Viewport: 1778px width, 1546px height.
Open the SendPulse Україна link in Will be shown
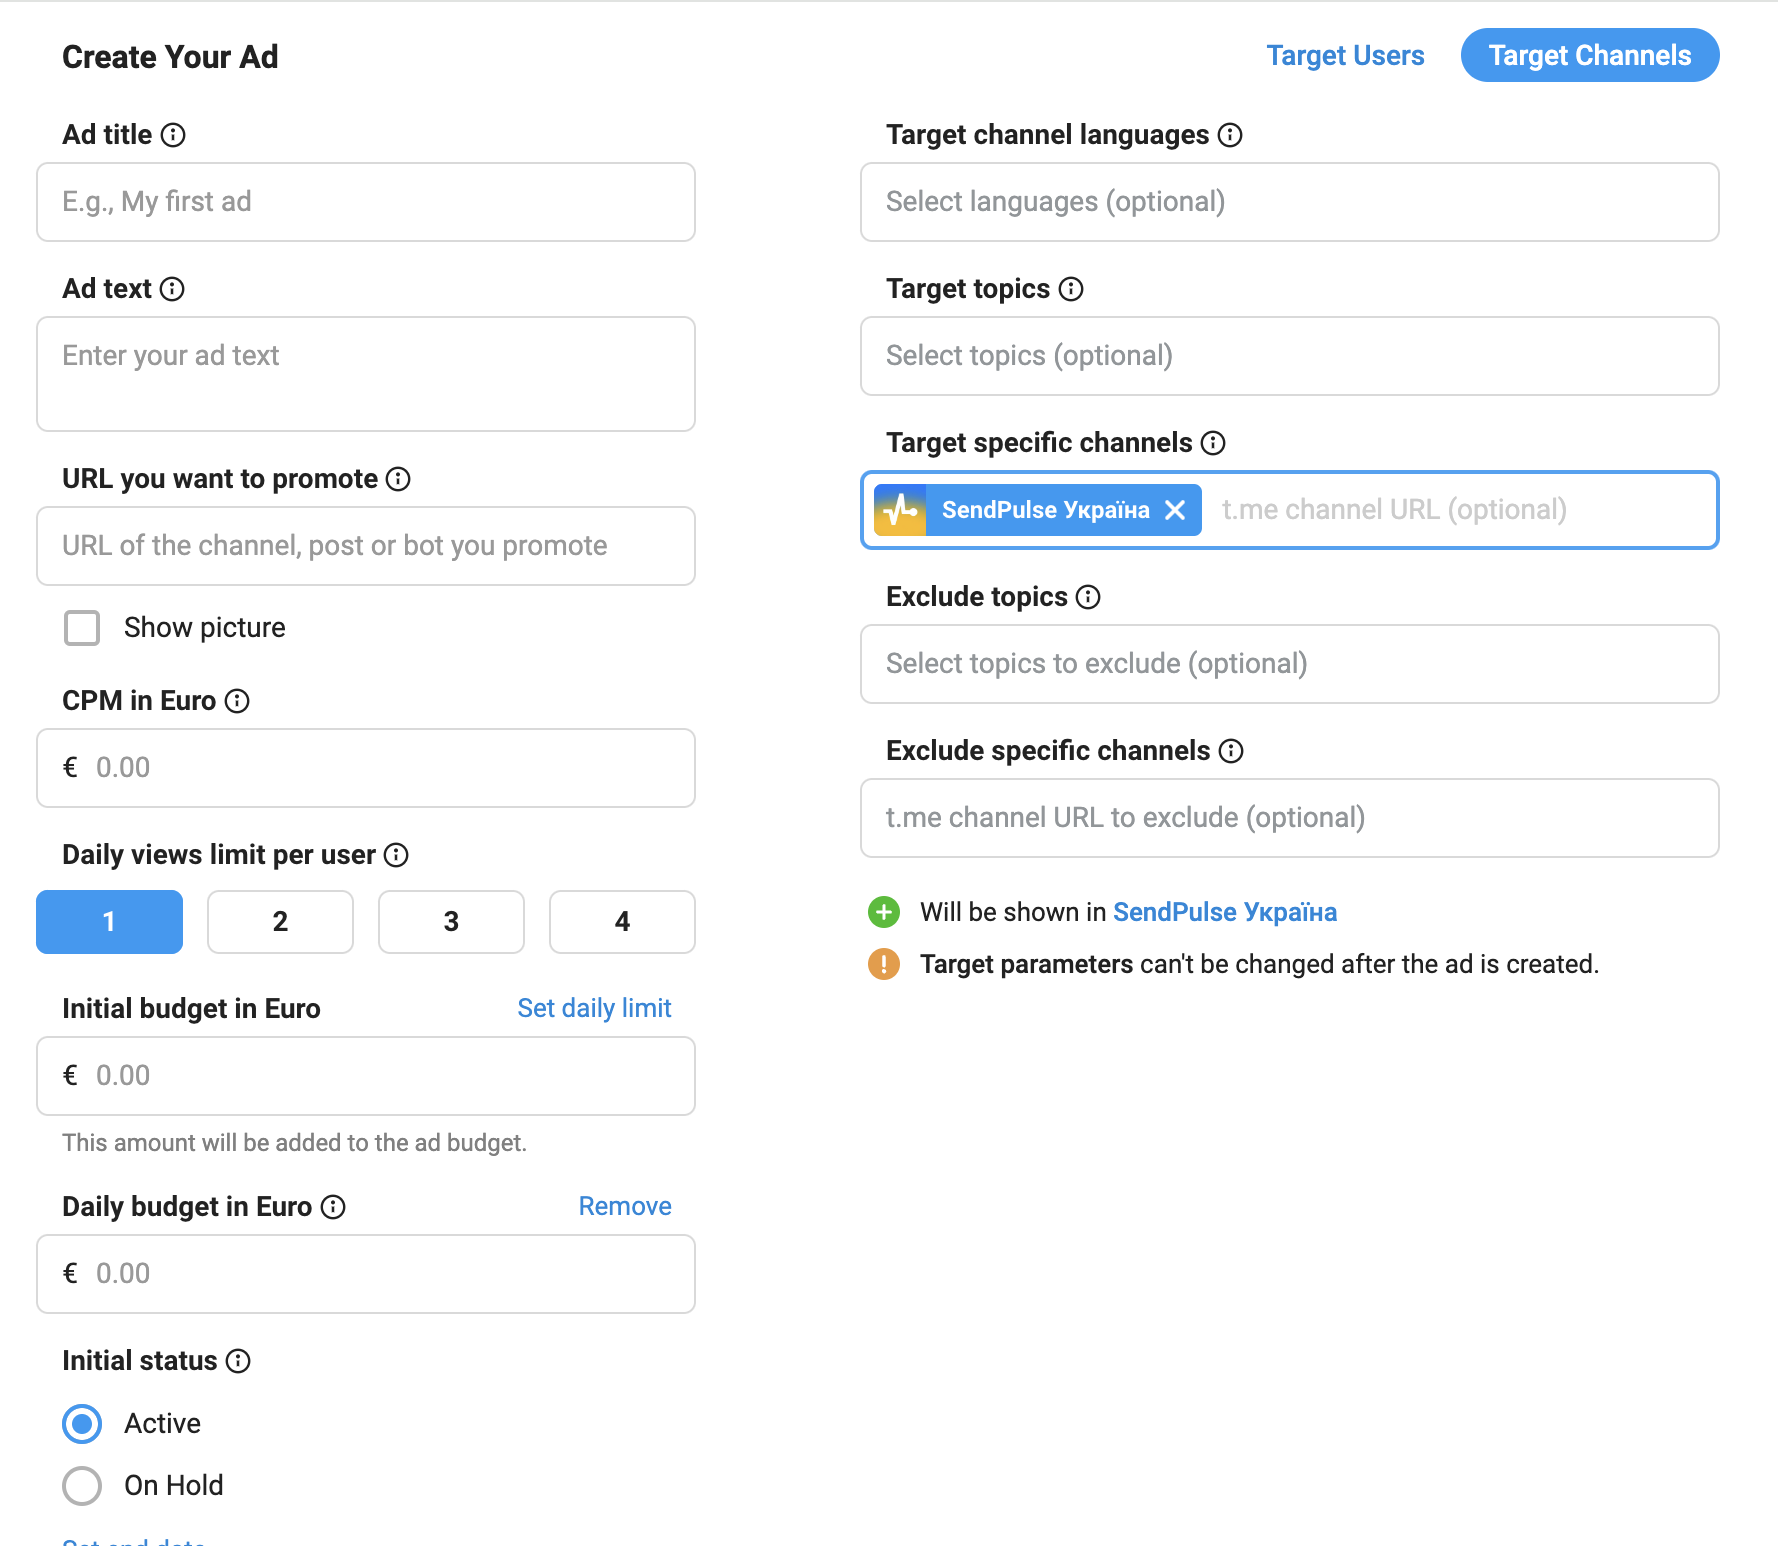[1225, 912]
